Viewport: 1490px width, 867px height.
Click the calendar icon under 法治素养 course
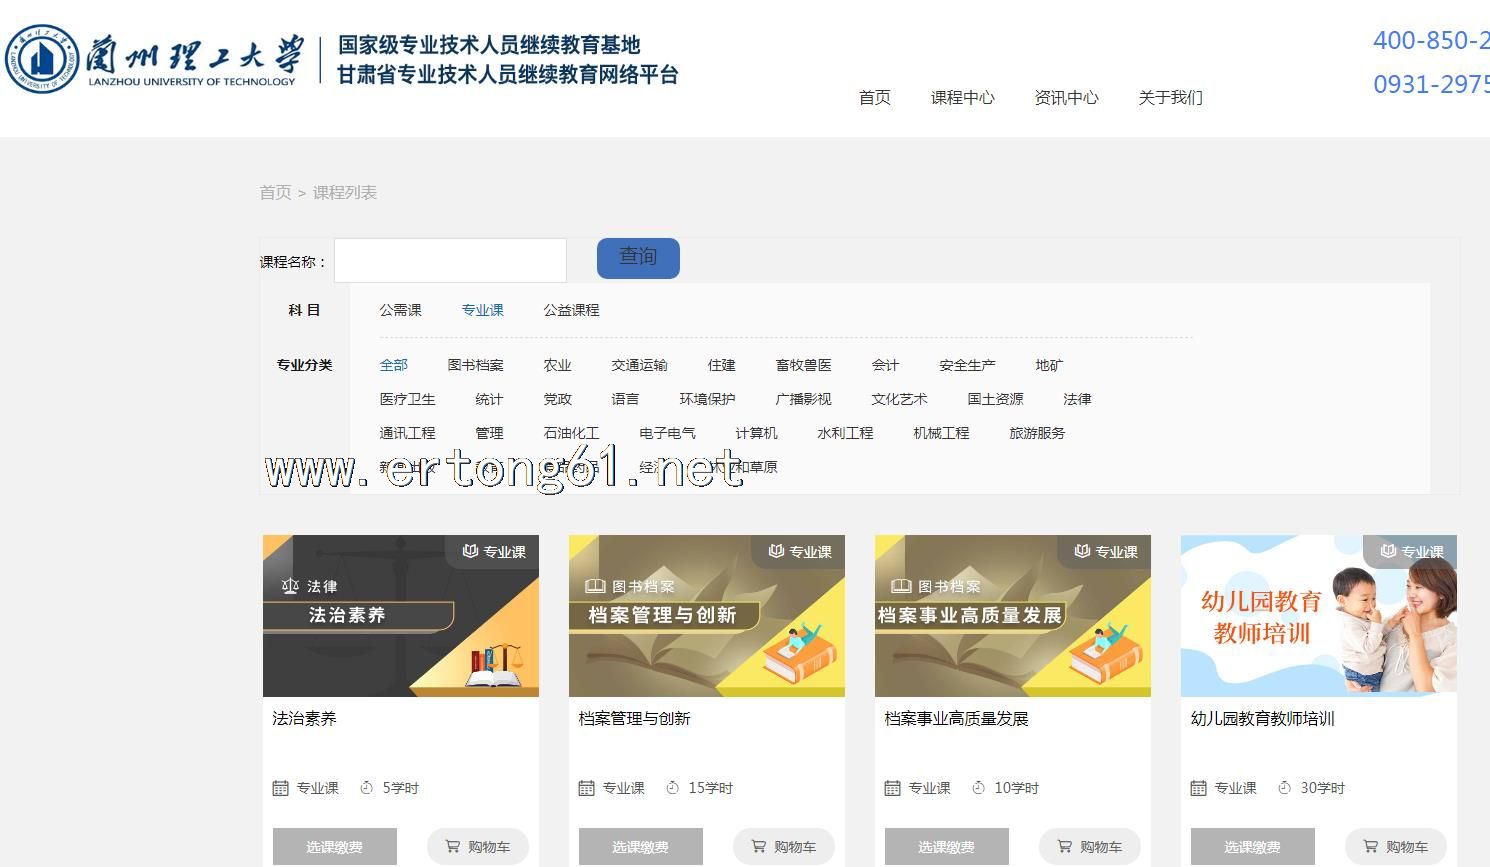(x=281, y=788)
